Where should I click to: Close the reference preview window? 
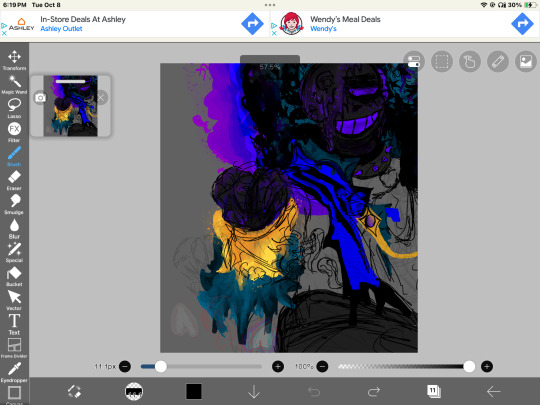101,98
